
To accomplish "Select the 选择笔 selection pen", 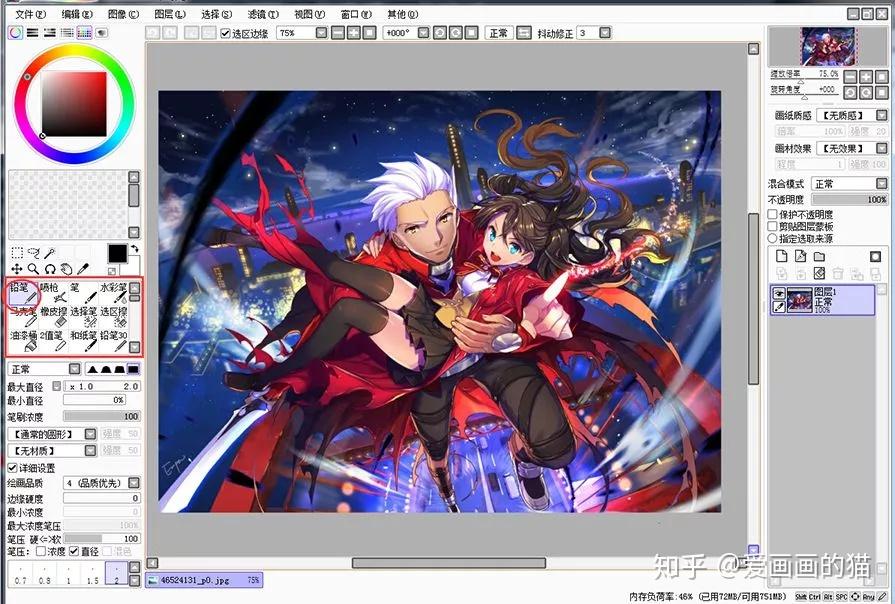I will 83,317.
